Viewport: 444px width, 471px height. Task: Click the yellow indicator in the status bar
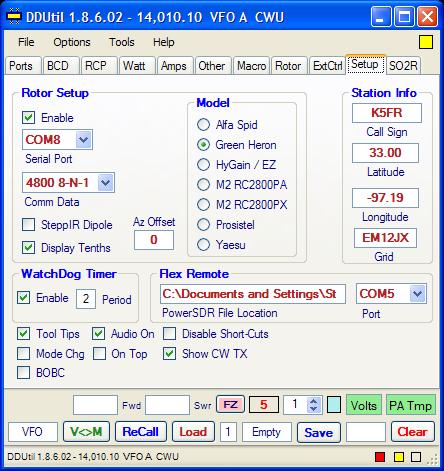point(399,457)
